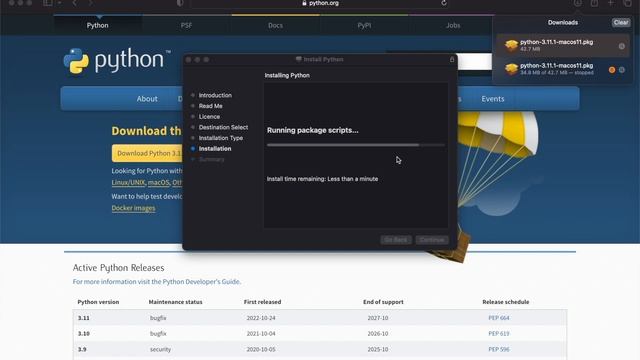Open the PEP 619 release schedule link
This screenshot has height=360, width=640.
(499, 333)
